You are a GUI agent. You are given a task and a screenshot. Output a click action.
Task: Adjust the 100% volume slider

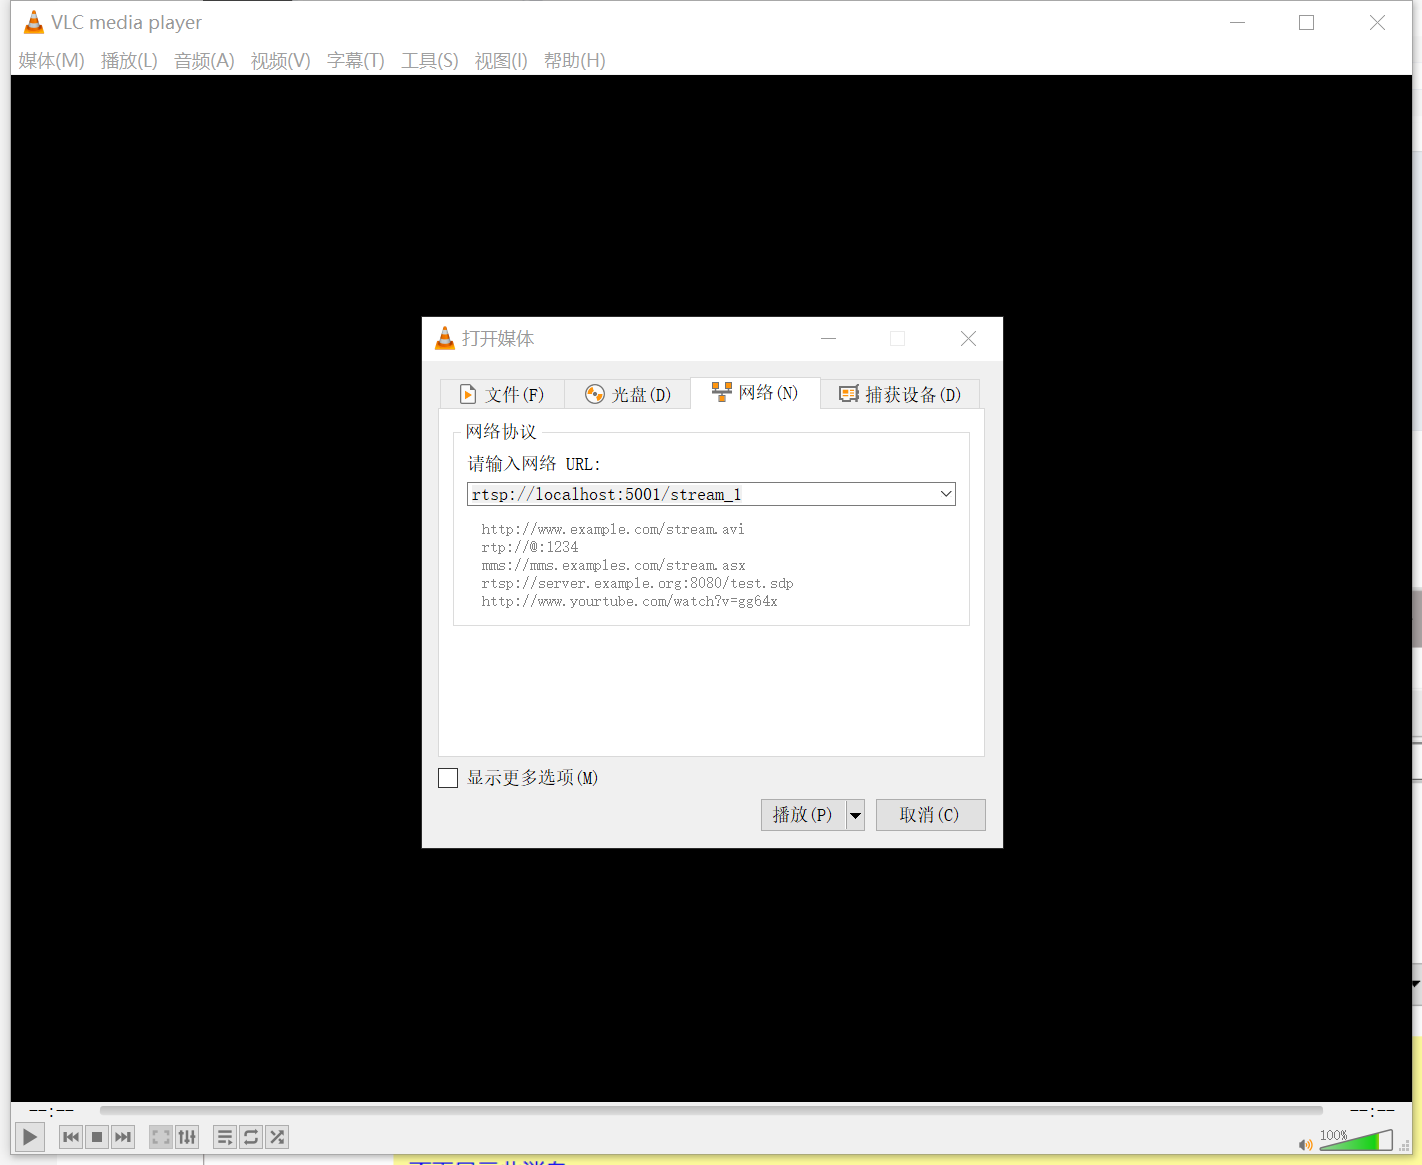click(1356, 1140)
